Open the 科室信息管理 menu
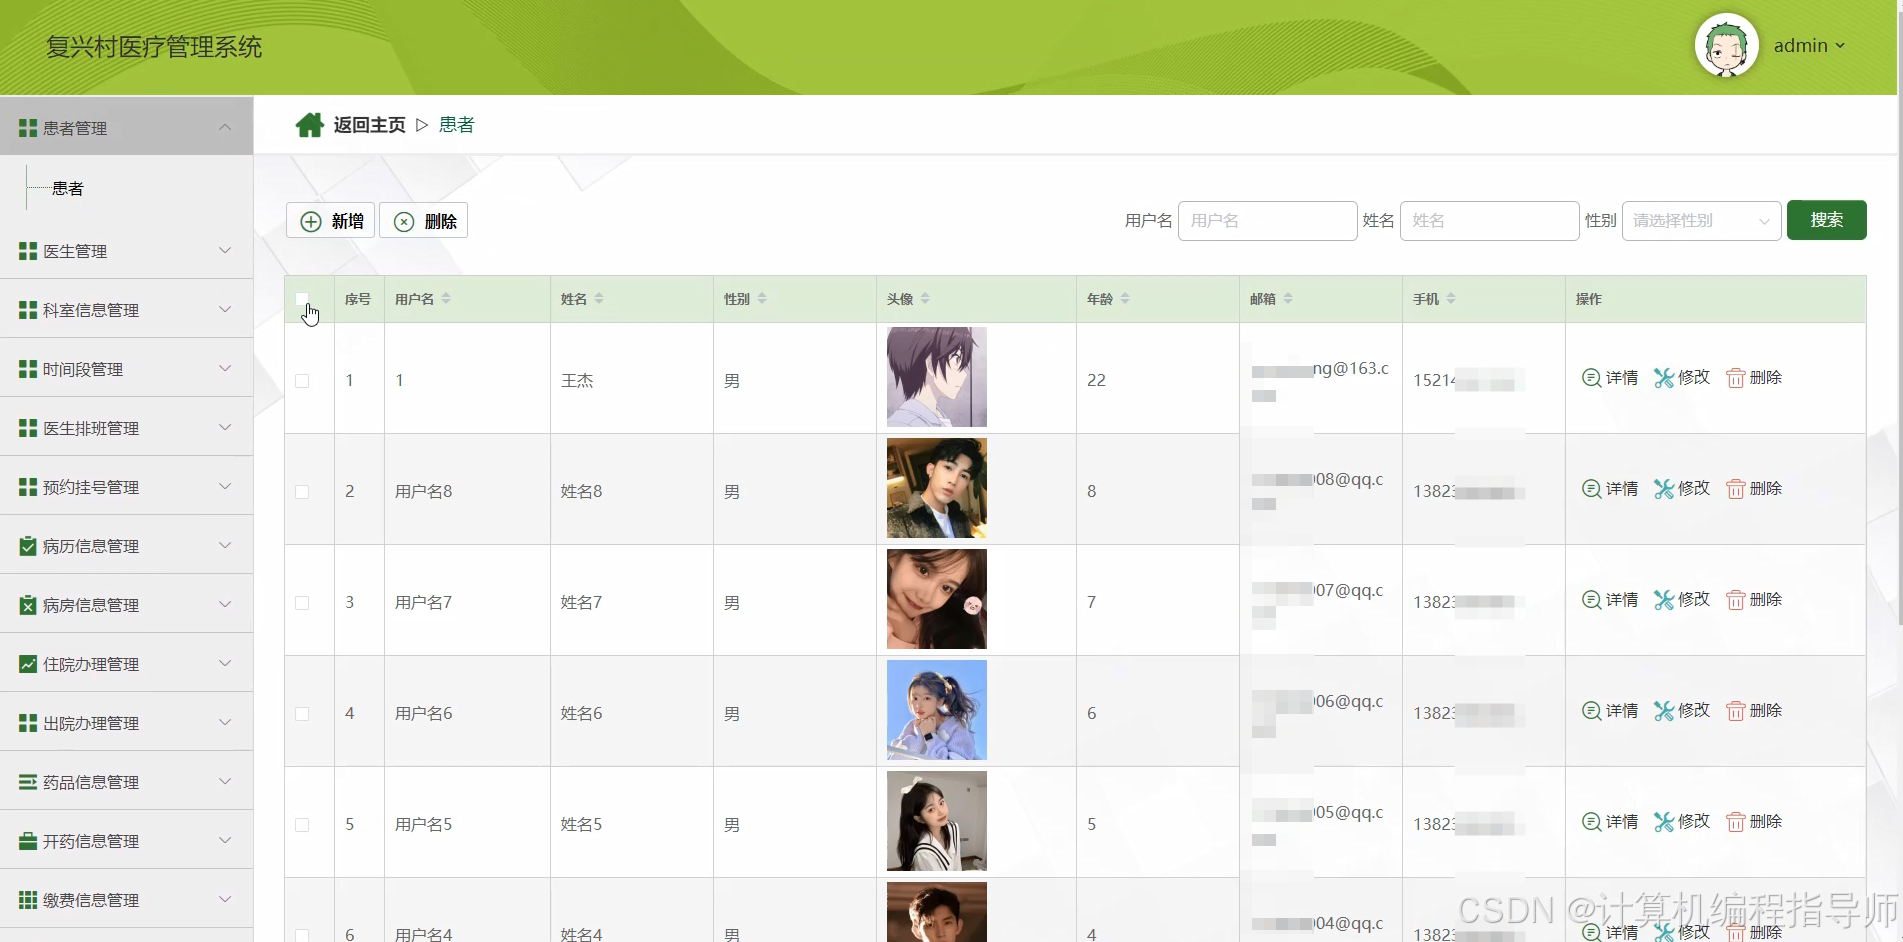1903x942 pixels. (126, 310)
